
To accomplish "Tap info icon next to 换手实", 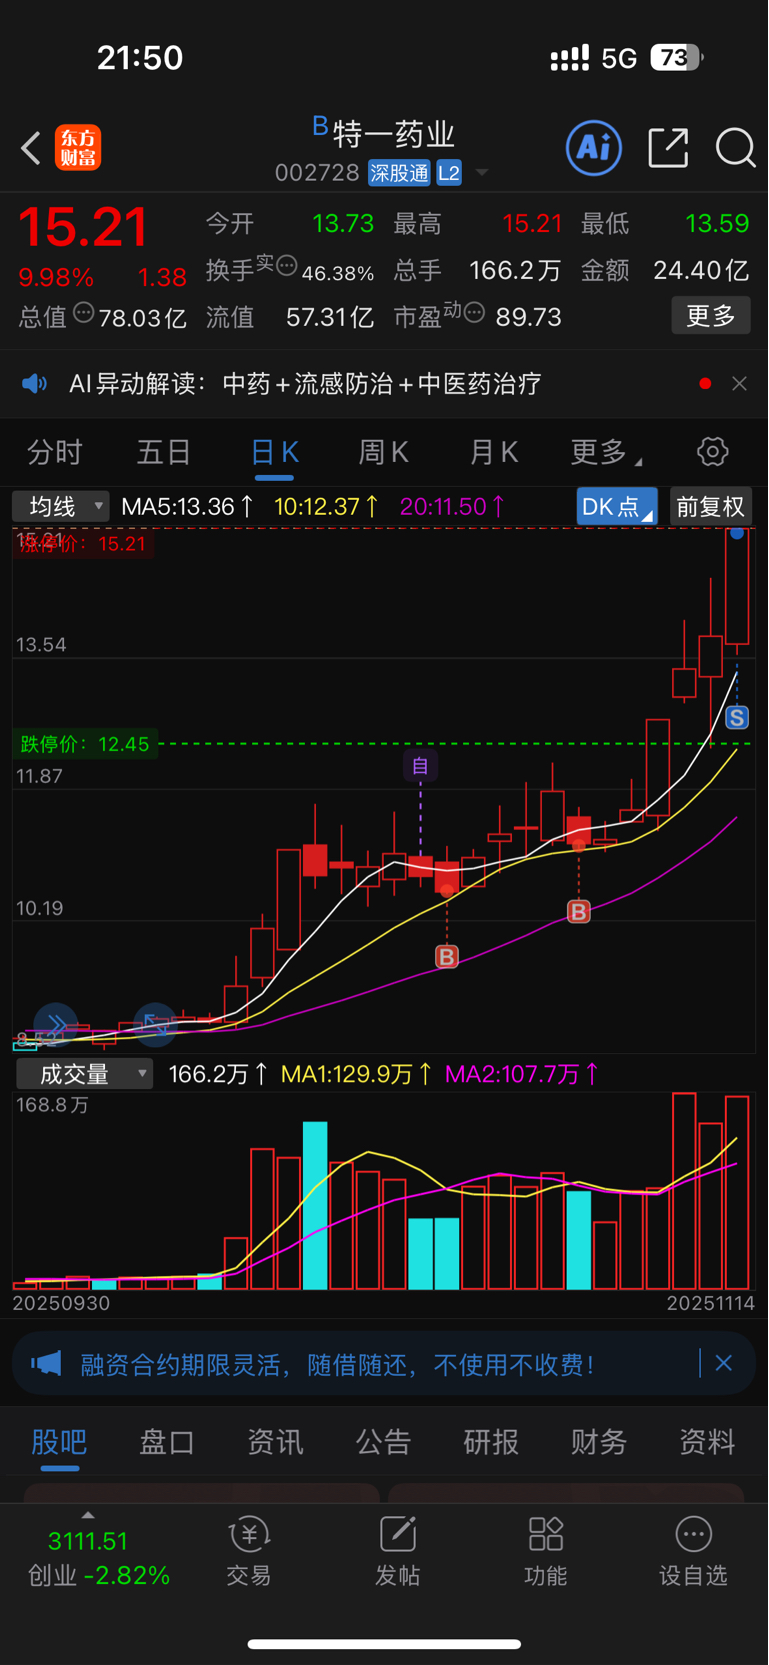I will [287, 266].
